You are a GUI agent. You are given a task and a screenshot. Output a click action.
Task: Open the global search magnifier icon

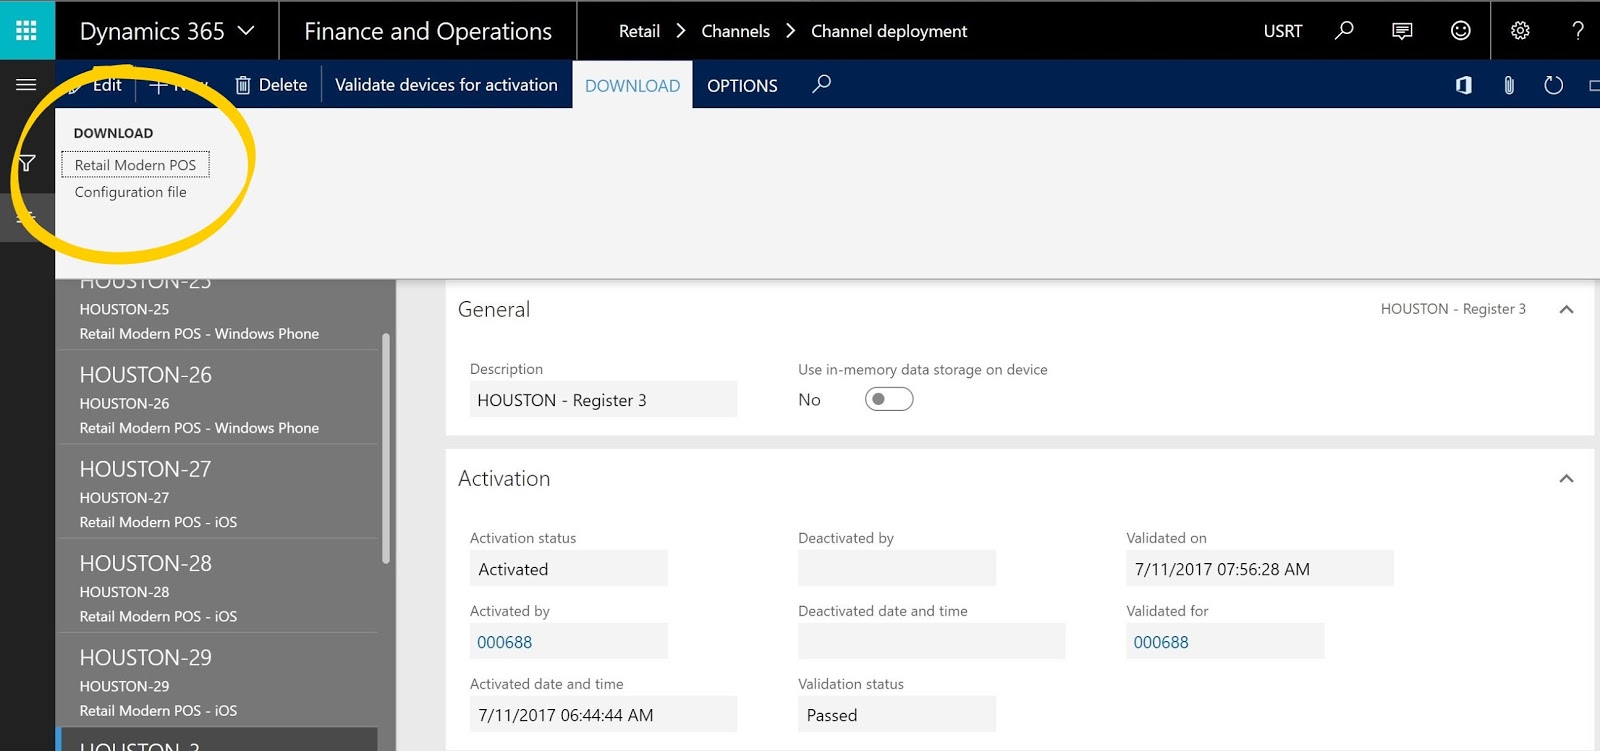point(1344,31)
